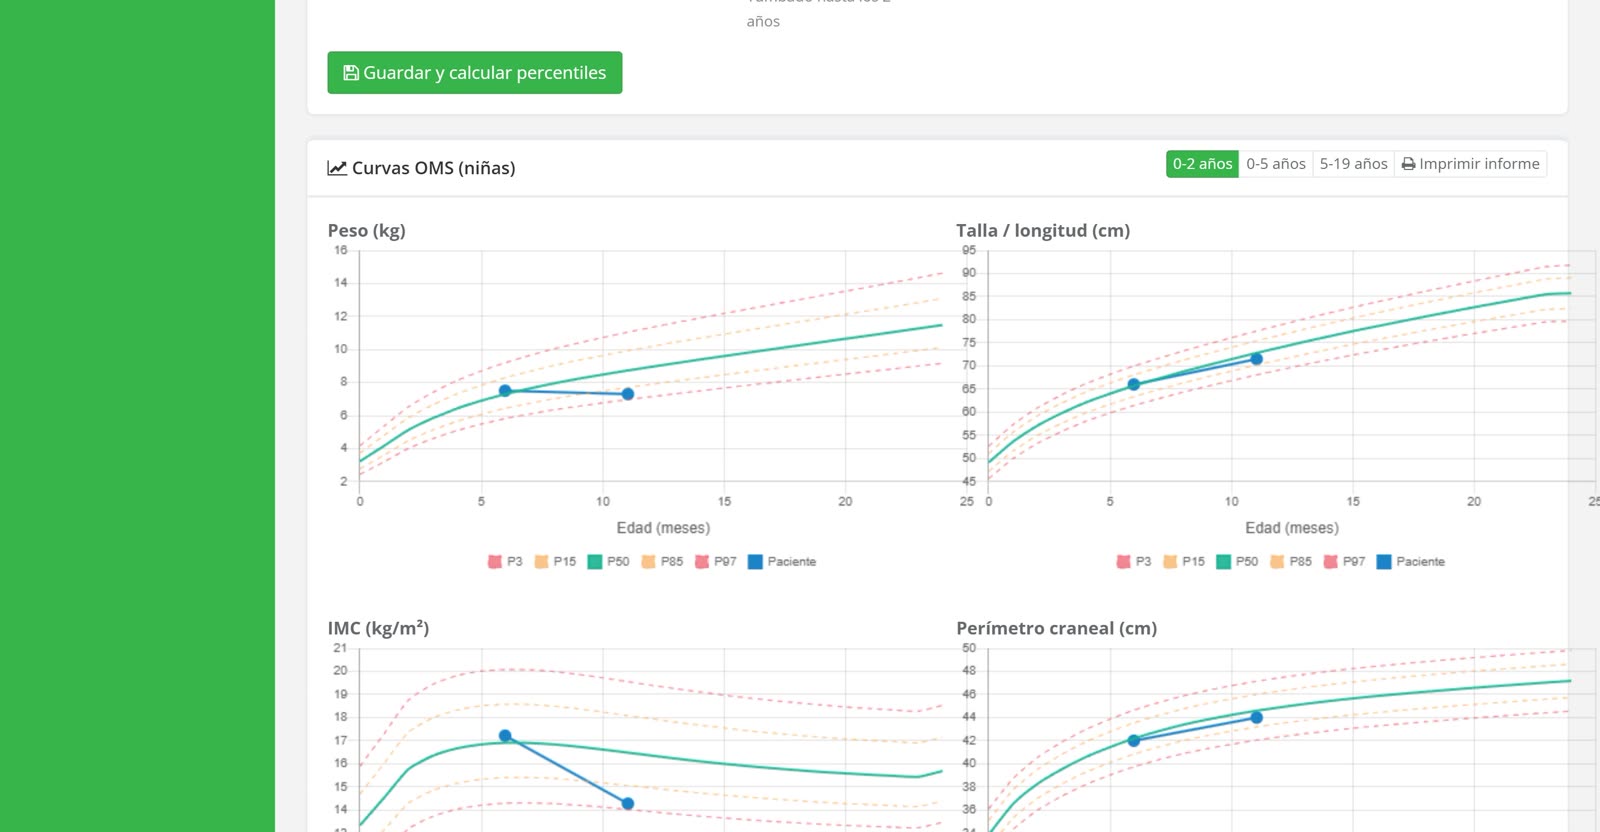Toggle P97 legend in Peso chart
Image resolution: width=1600 pixels, height=832 pixels.
click(715, 562)
